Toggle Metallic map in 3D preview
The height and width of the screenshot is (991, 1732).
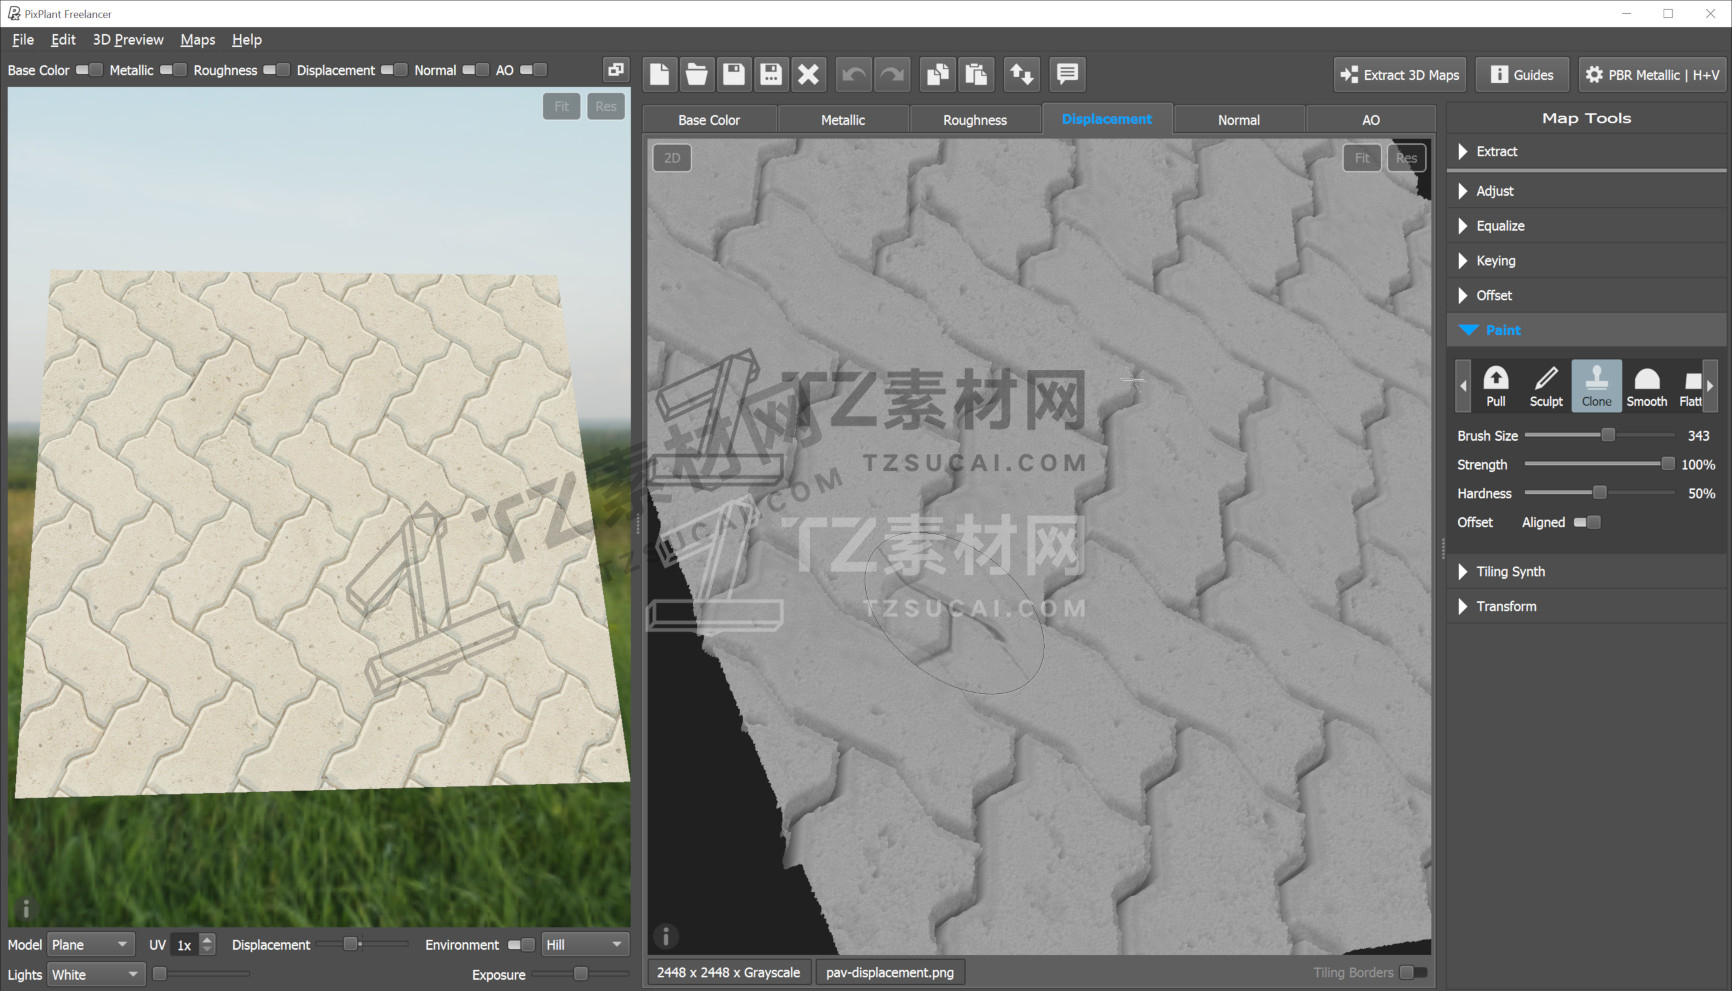click(173, 70)
